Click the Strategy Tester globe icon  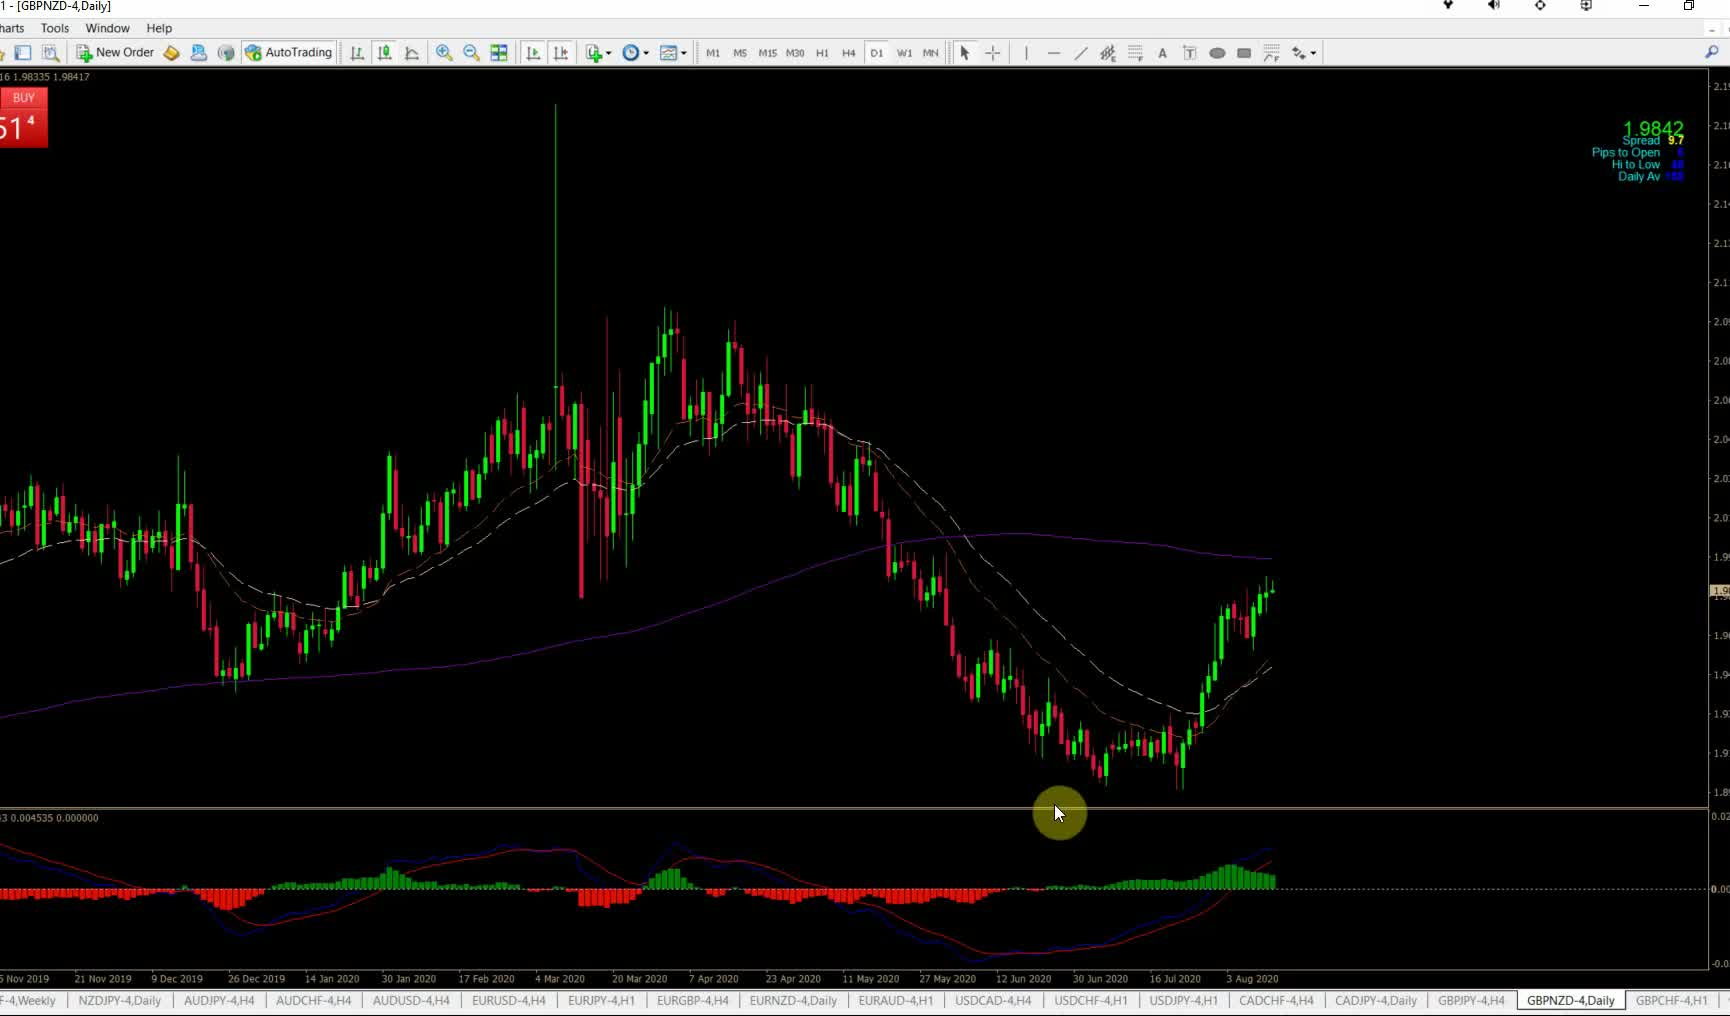pos(226,53)
